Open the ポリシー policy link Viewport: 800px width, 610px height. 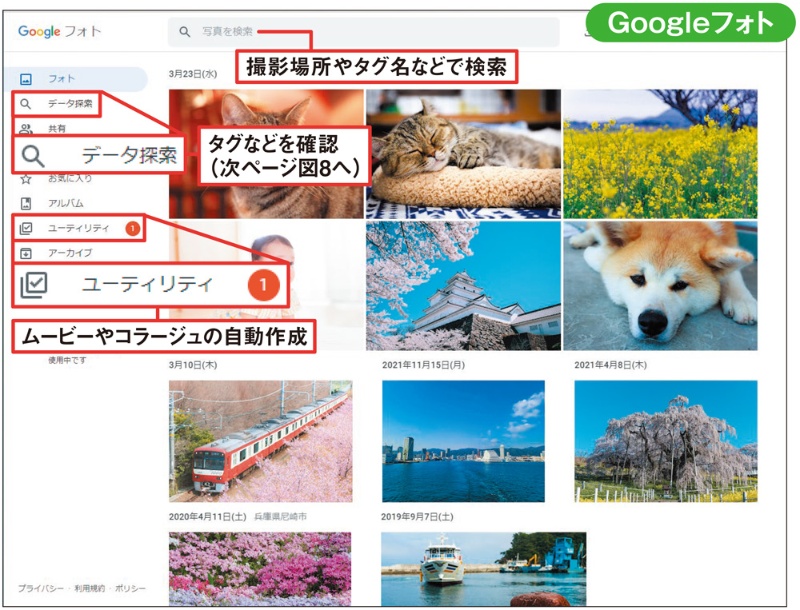pos(128,587)
